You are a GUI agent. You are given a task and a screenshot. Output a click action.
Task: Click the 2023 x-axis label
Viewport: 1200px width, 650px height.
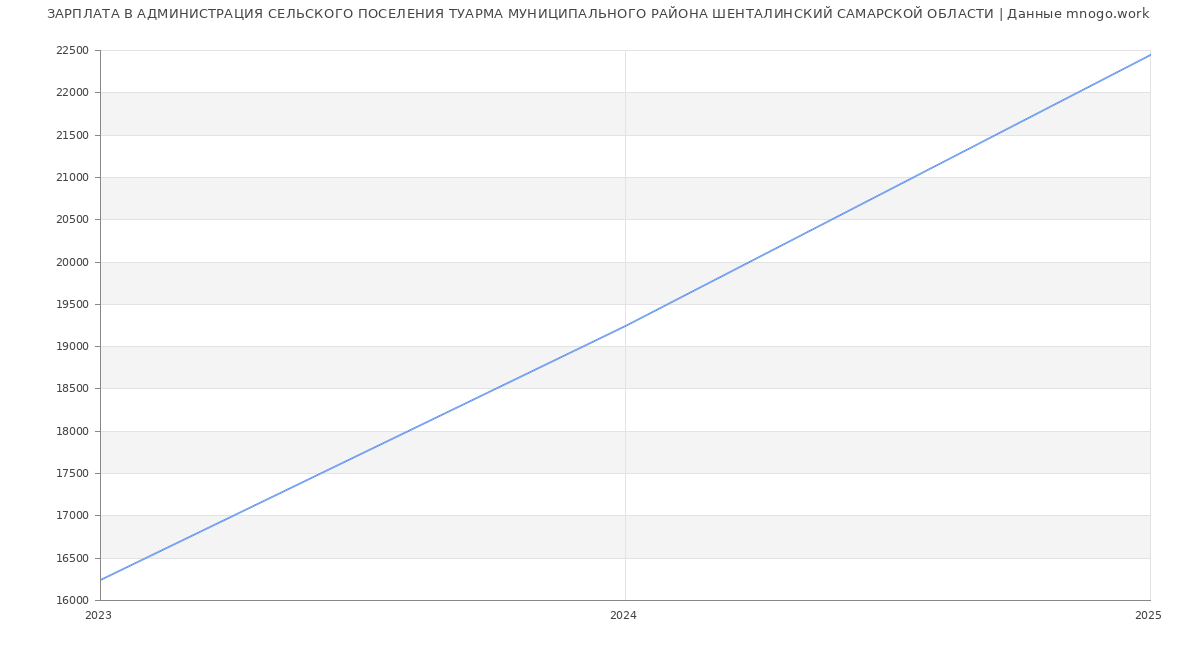pyautogui.click(x=98, y=616)
